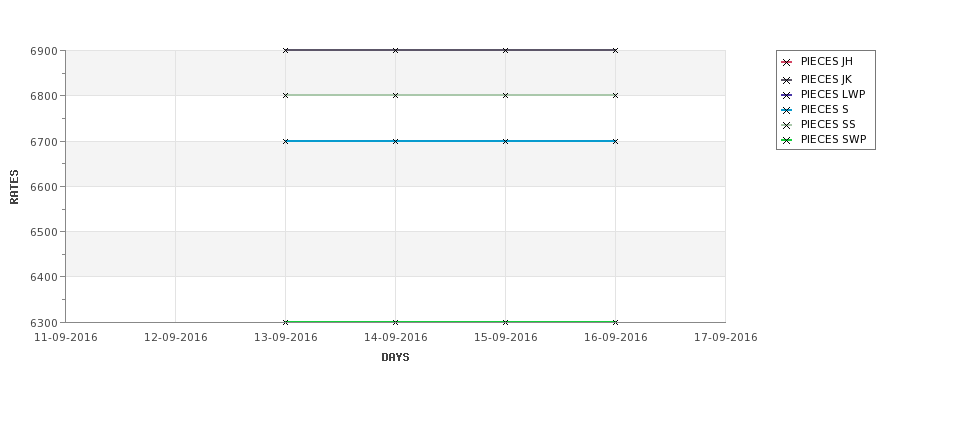975x429 pixels.
Task: Click the PIECES S legend marker
Action: click(787, 110)
